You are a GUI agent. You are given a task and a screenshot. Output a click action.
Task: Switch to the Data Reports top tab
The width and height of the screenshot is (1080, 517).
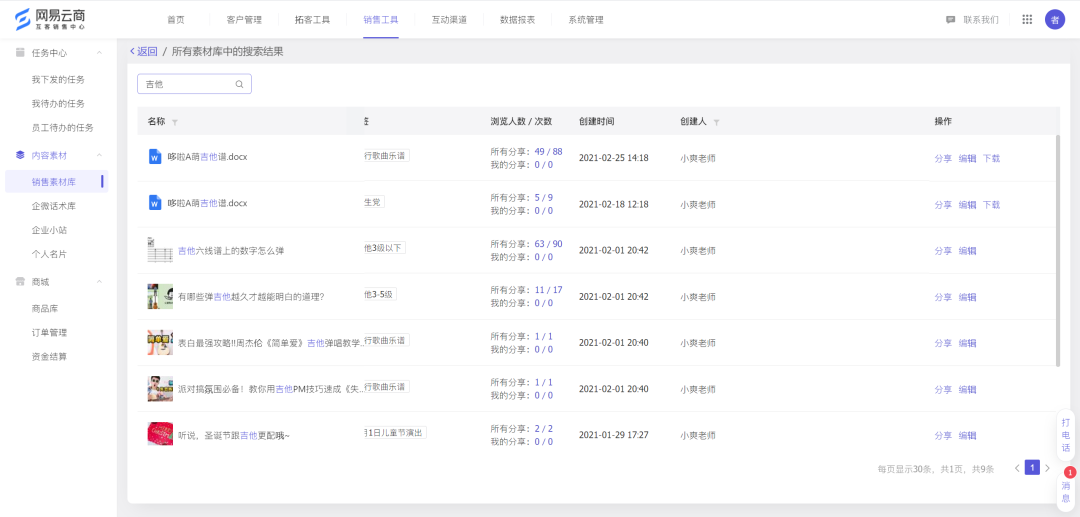coord(517,19)
